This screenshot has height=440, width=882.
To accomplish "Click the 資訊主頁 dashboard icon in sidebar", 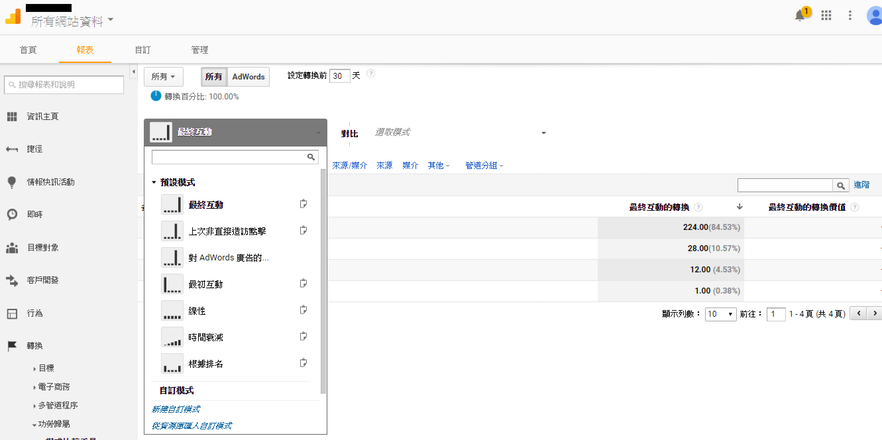I will (12, 117).
